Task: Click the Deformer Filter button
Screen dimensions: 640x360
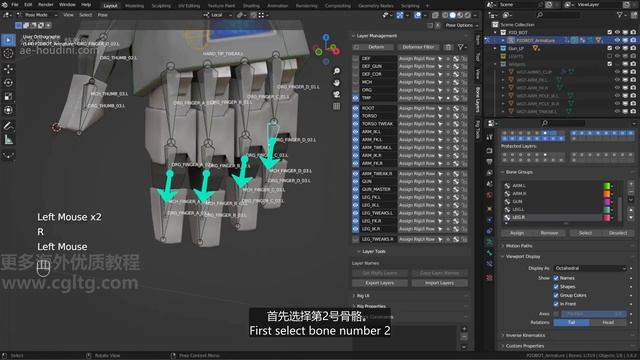Action: point(418,47)
